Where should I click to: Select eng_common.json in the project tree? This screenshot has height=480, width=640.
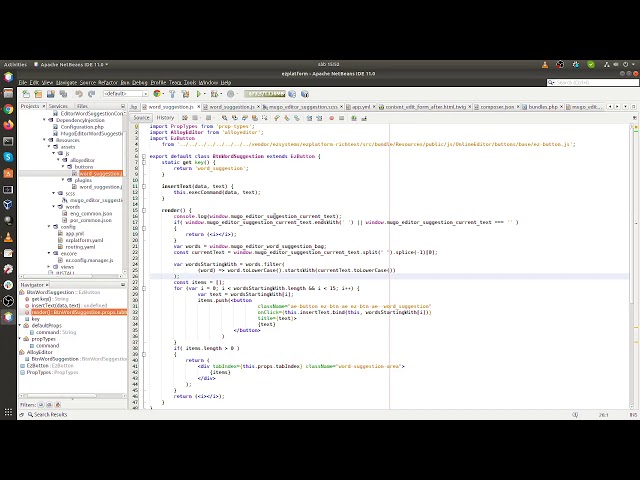click(91, 213)
